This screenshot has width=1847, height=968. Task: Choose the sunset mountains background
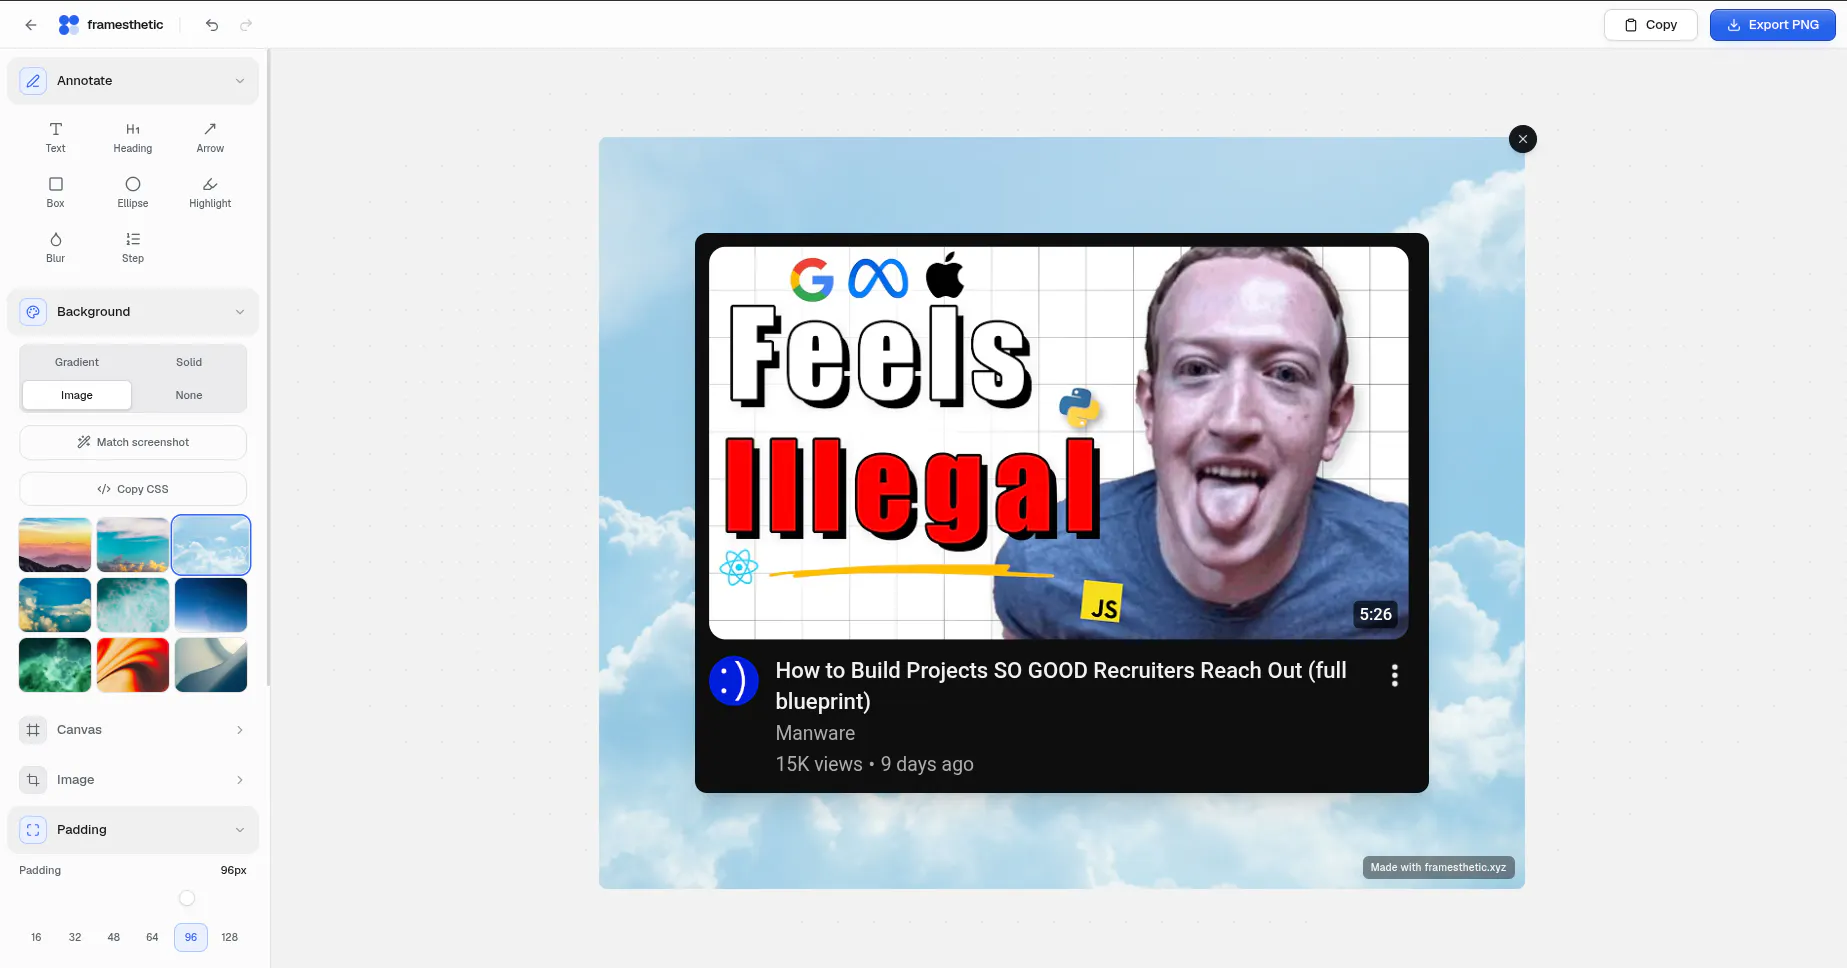tap(55, 545)
